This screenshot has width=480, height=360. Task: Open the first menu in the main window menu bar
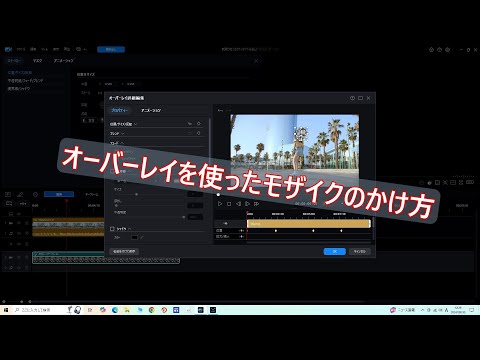pyautogui.click(x=21, y=49)
